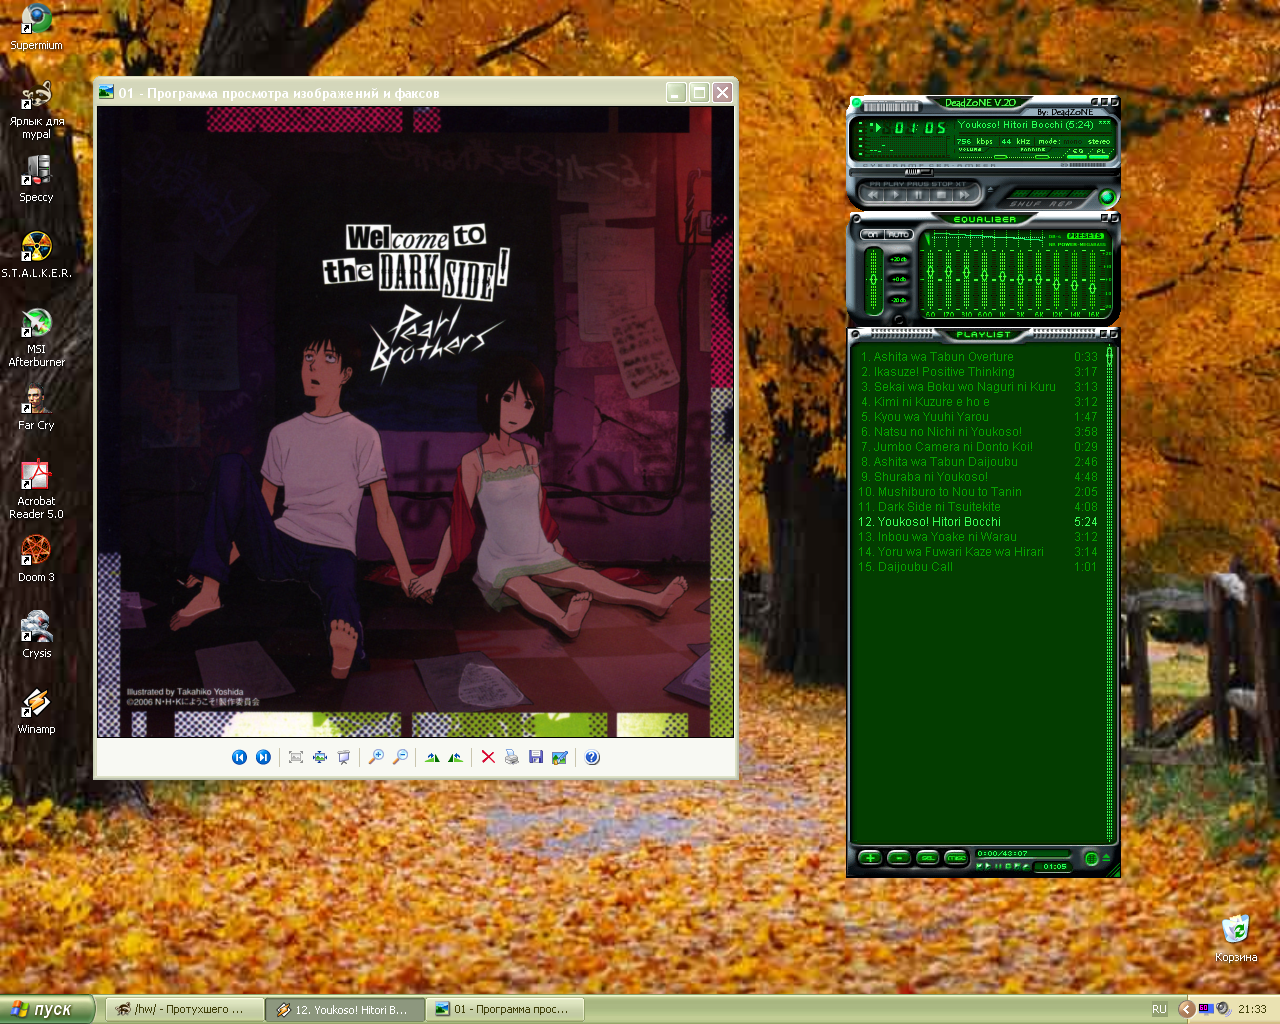Rotate the image clockwise
This screenshot has height=1024, width=1280.
432,757
